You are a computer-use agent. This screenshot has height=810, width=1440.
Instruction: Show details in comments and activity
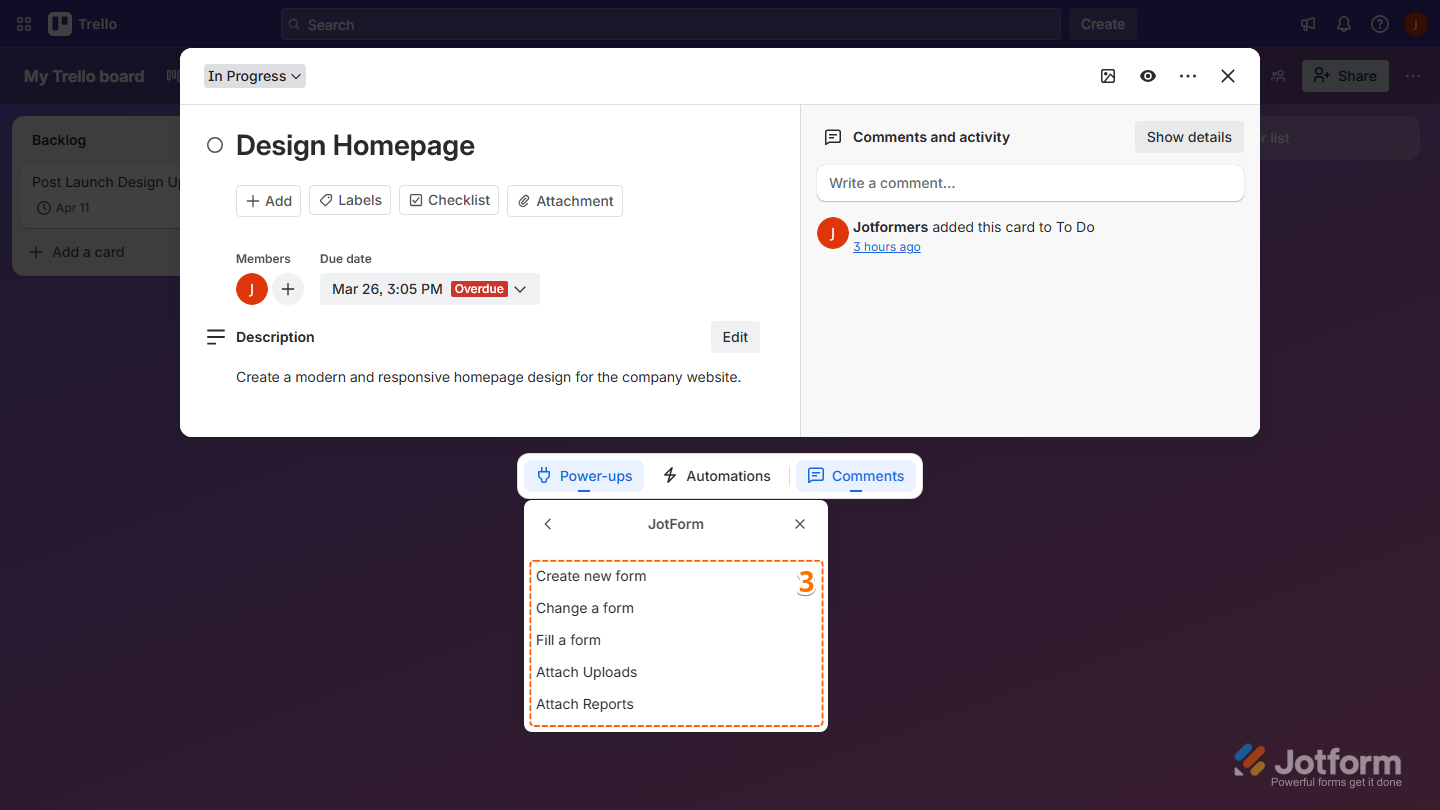(1189, 137)
